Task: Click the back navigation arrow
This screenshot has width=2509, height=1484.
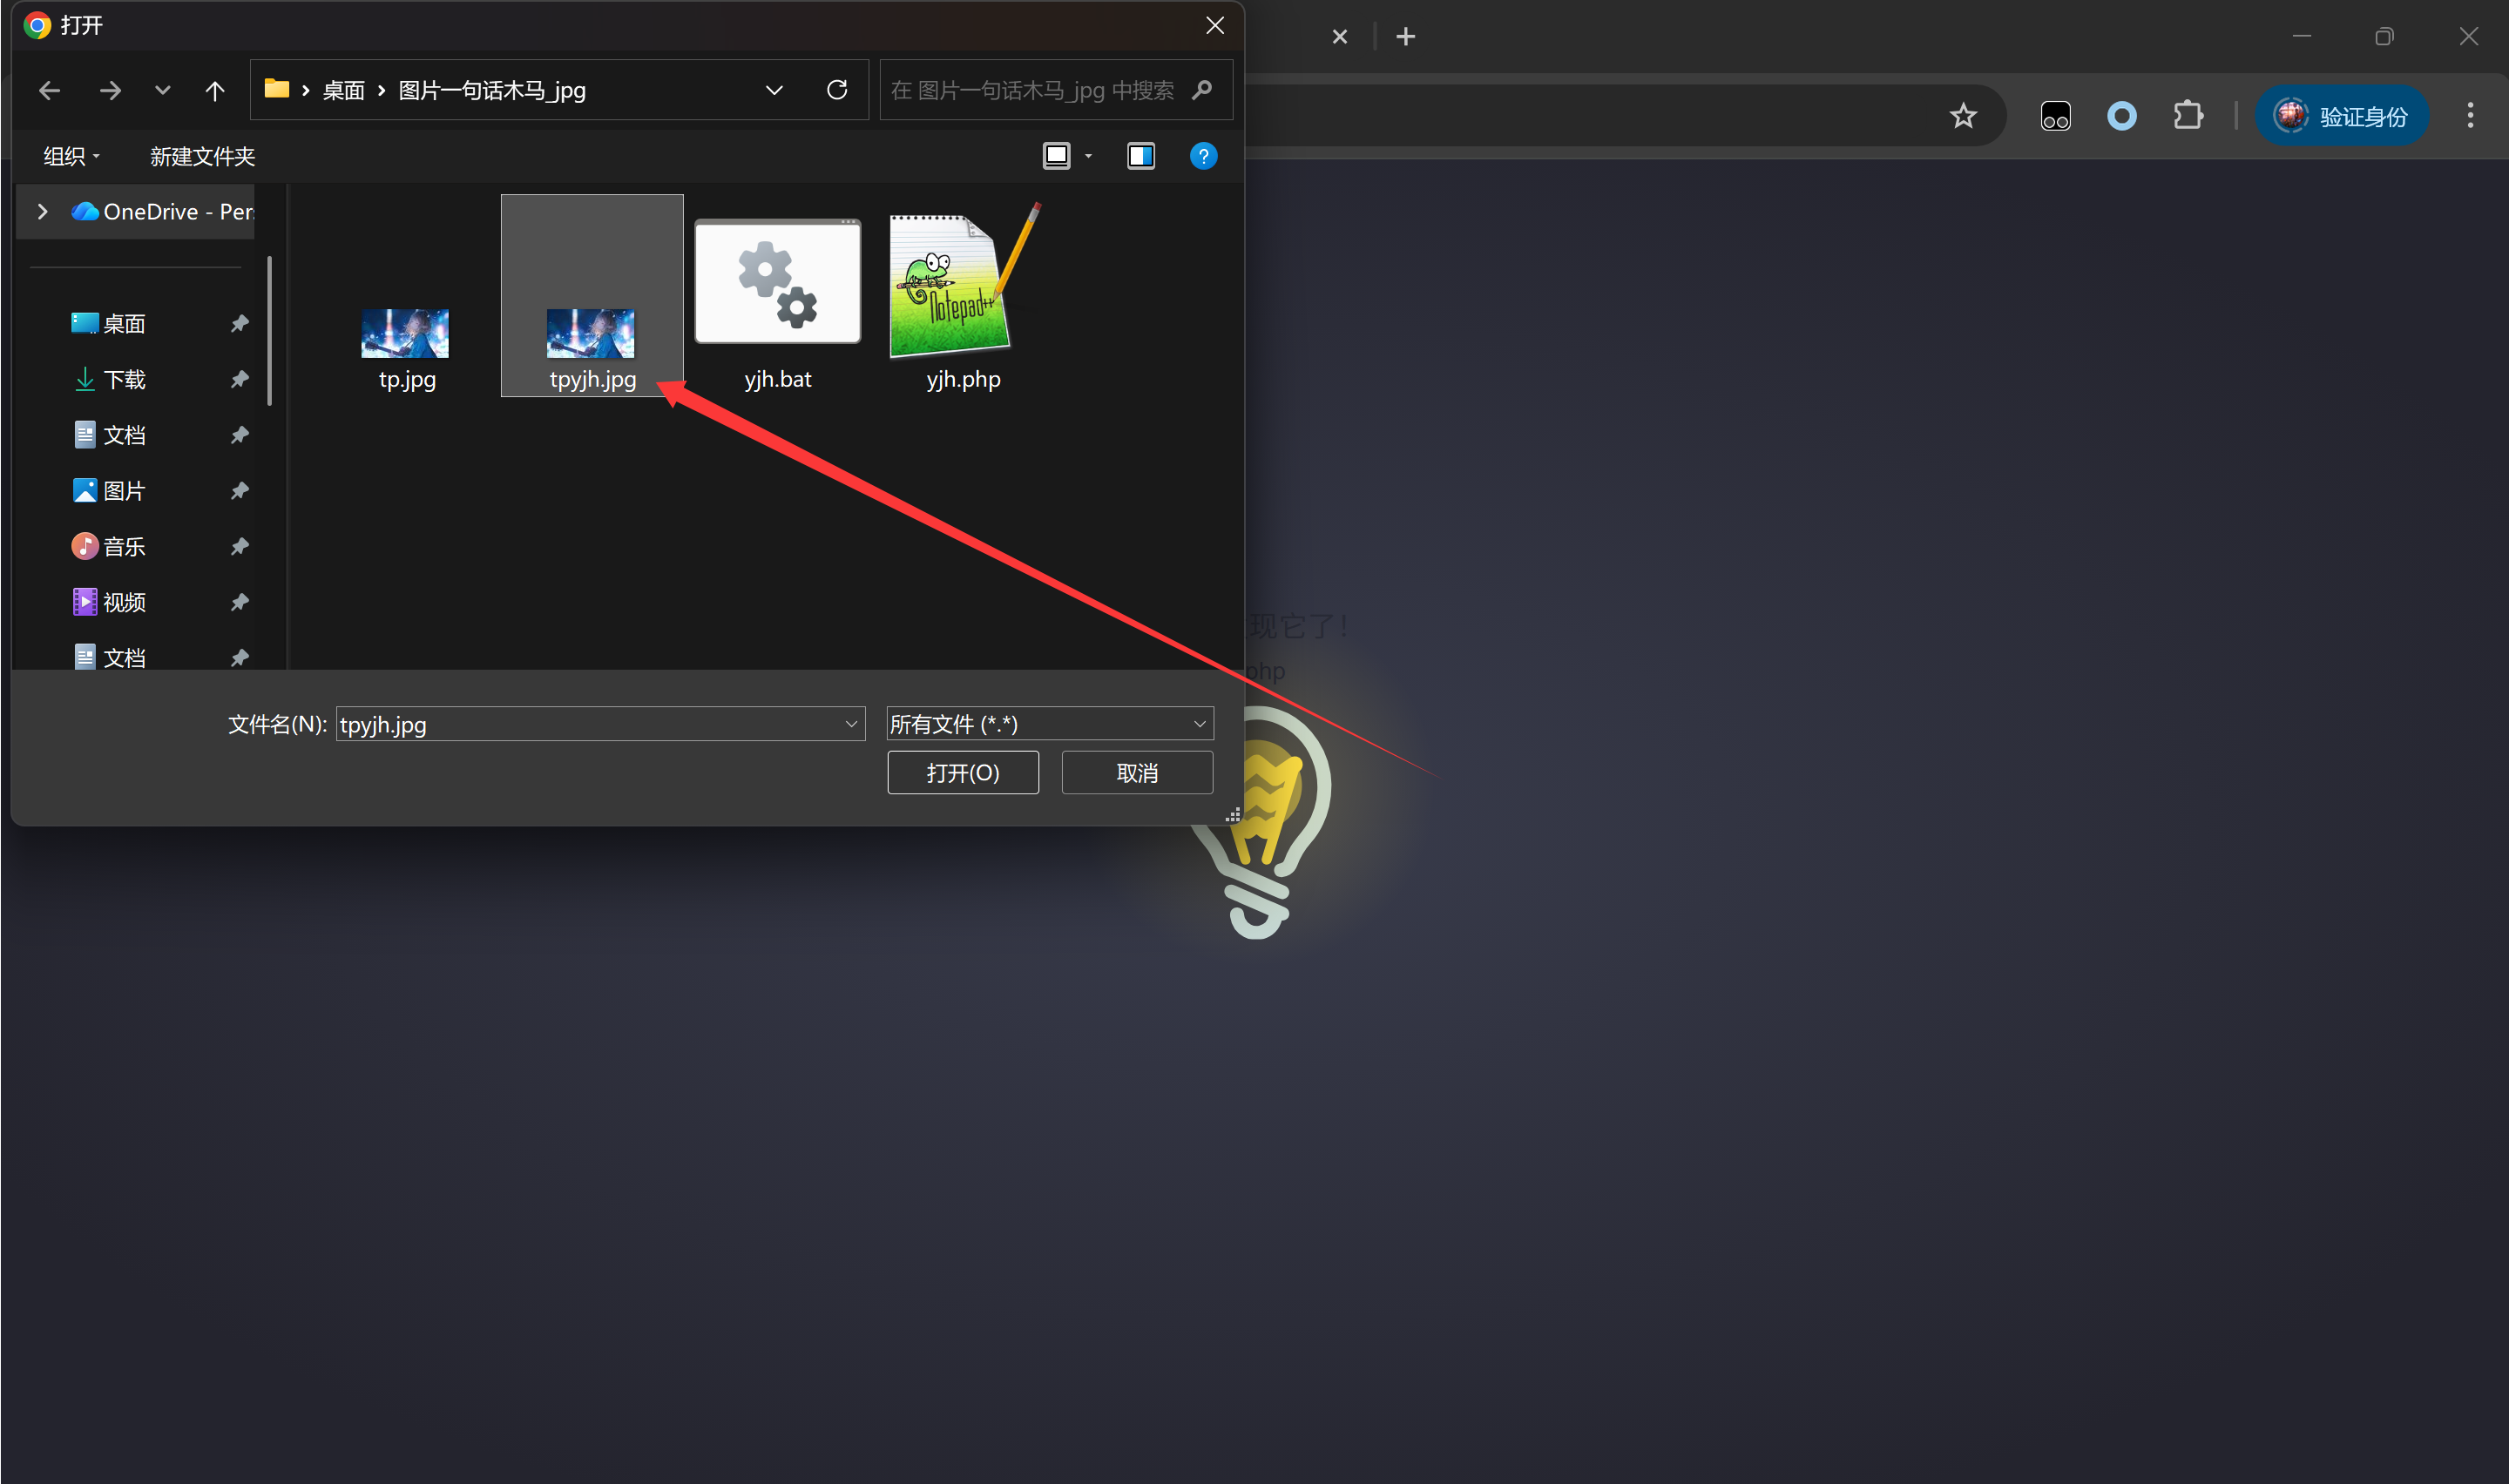Action: [x=49, y=91]
